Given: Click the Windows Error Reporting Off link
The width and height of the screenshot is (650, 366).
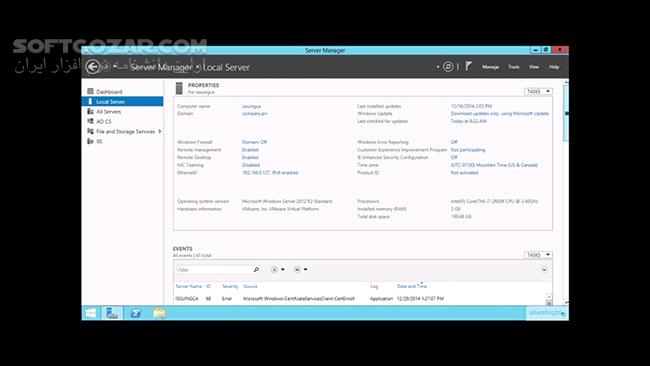Looking at the screenshot, I should (454, 142).
